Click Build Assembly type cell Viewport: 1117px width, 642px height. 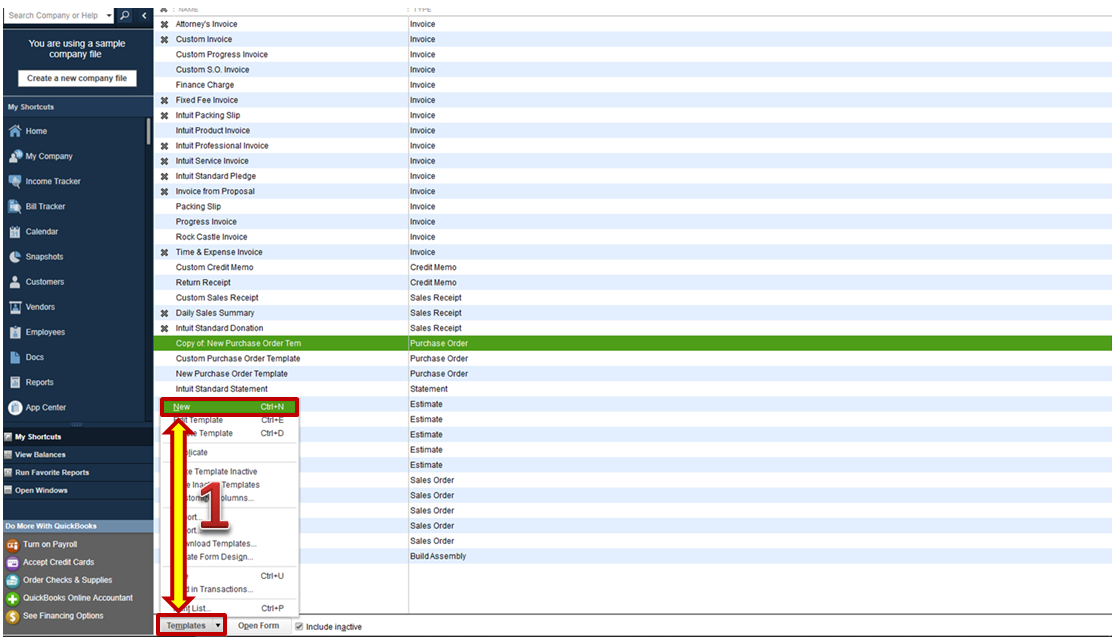438,556
